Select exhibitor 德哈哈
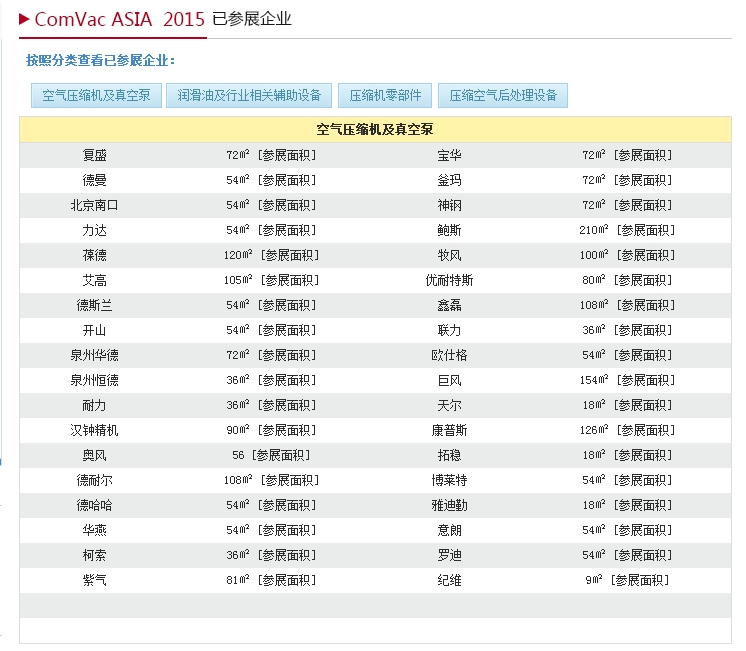This screenshot has width=746, height=651. [x=94, y=505]
